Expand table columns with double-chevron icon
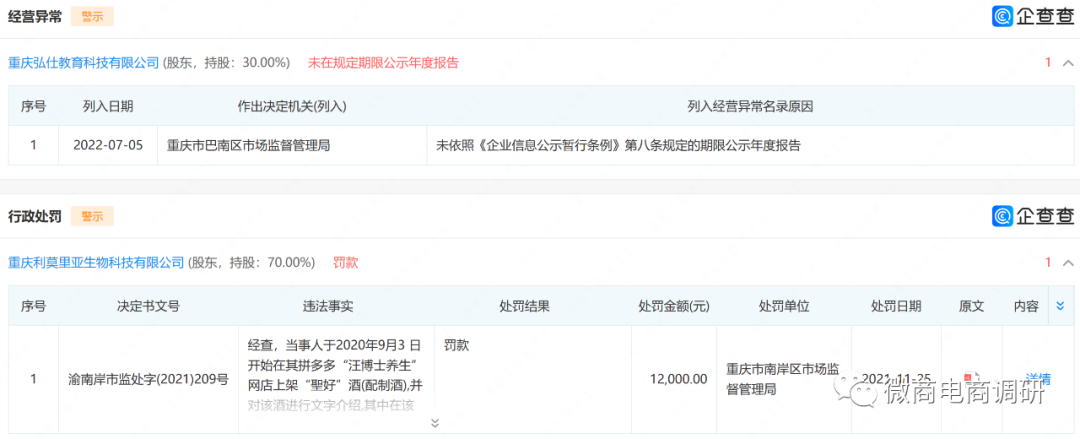This screenshot has height=439, width=1080. point(1060,306)
